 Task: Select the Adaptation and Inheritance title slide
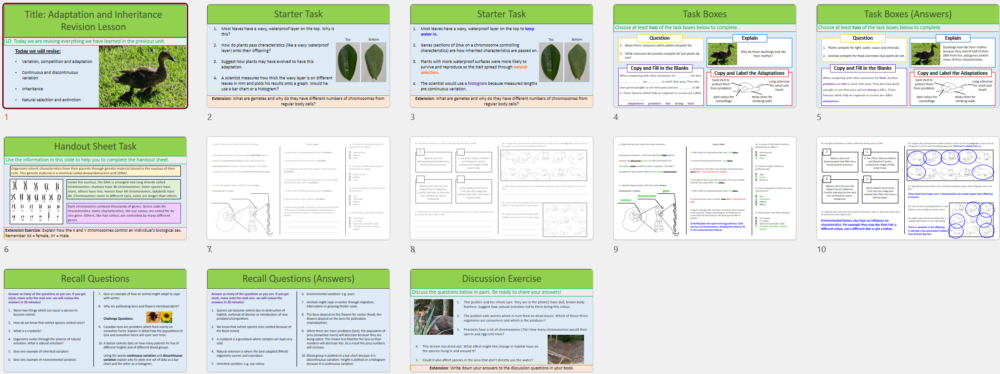(95, 56)
